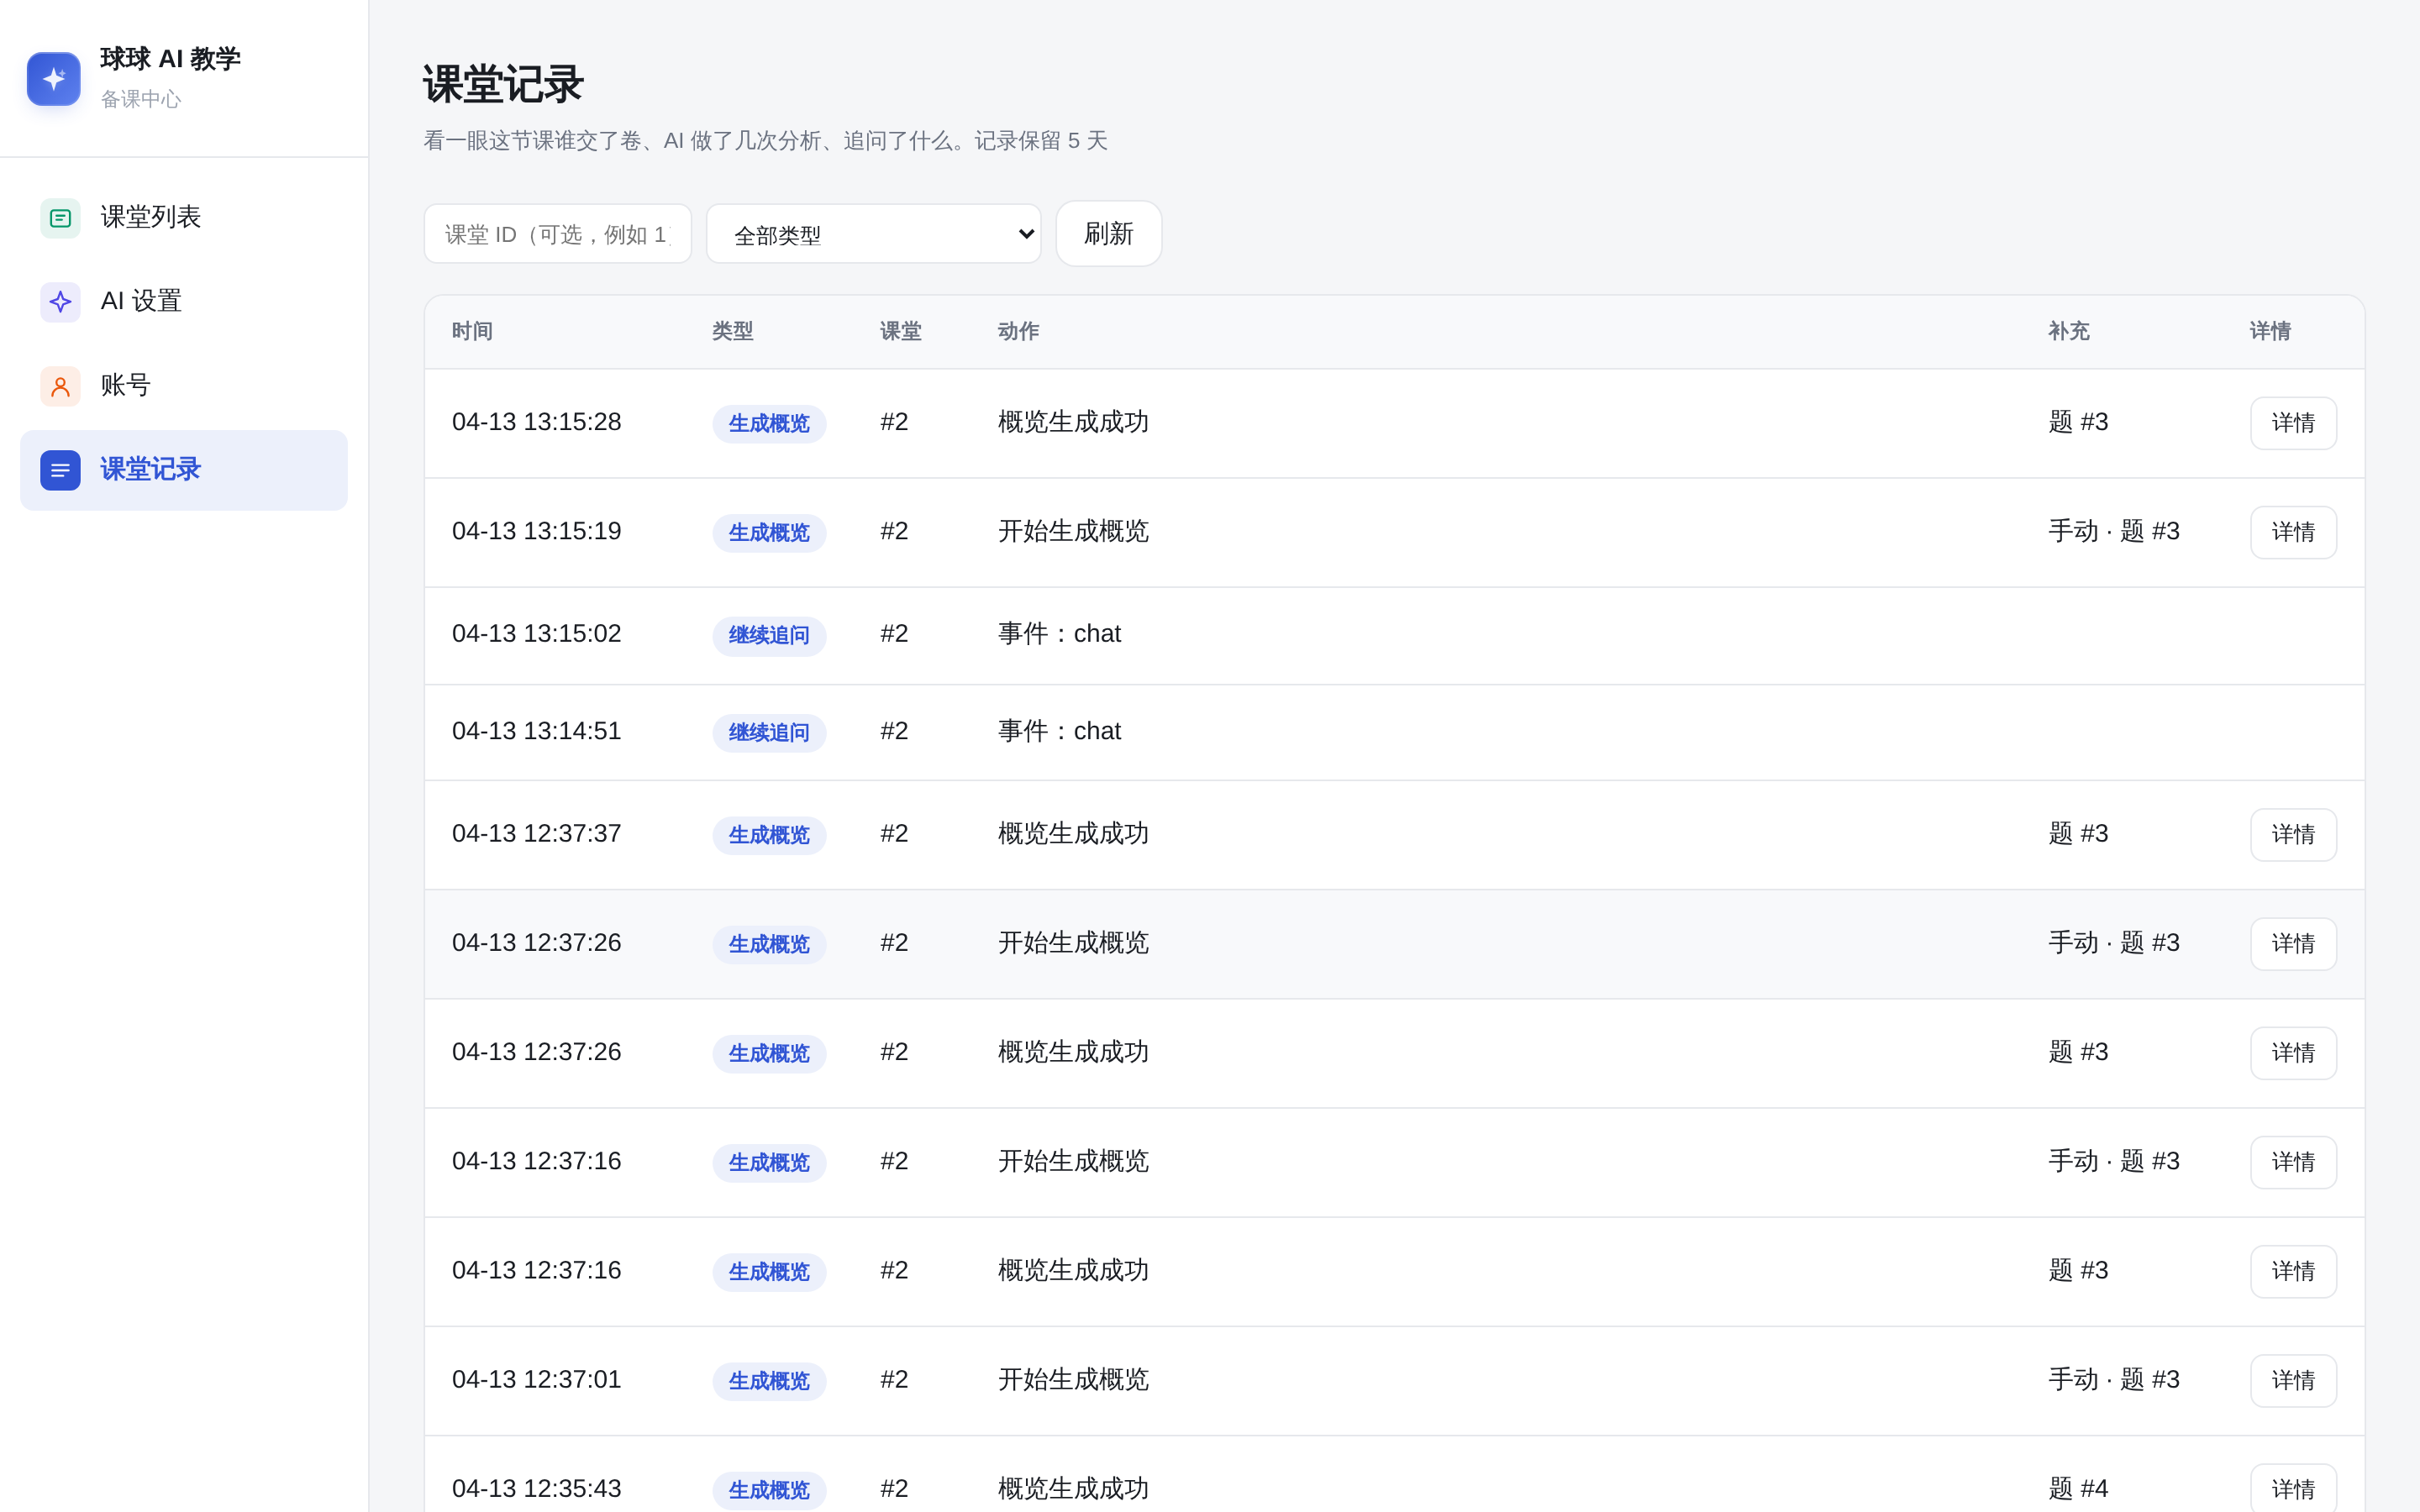The image size is (2420, 1512).
Task: Click the 课堂记录 page heading
Action: 503,85
